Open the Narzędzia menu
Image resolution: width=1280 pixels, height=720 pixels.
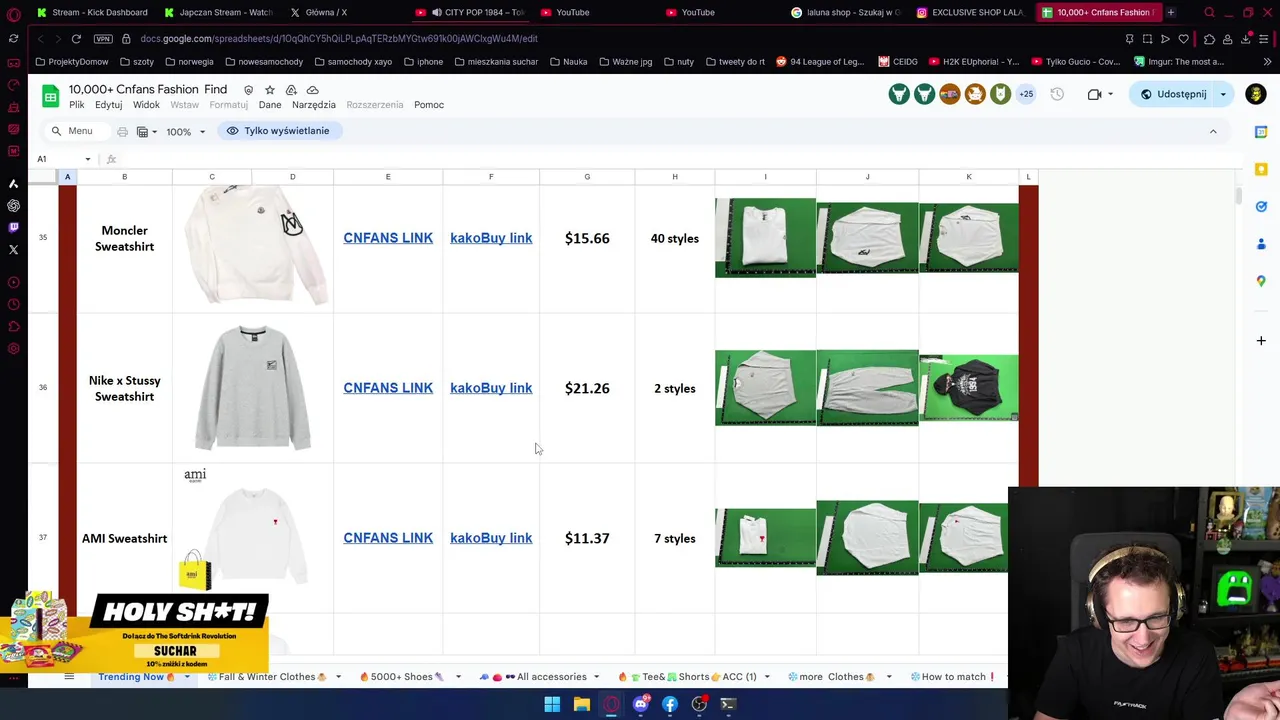click(x=313, y=105)
